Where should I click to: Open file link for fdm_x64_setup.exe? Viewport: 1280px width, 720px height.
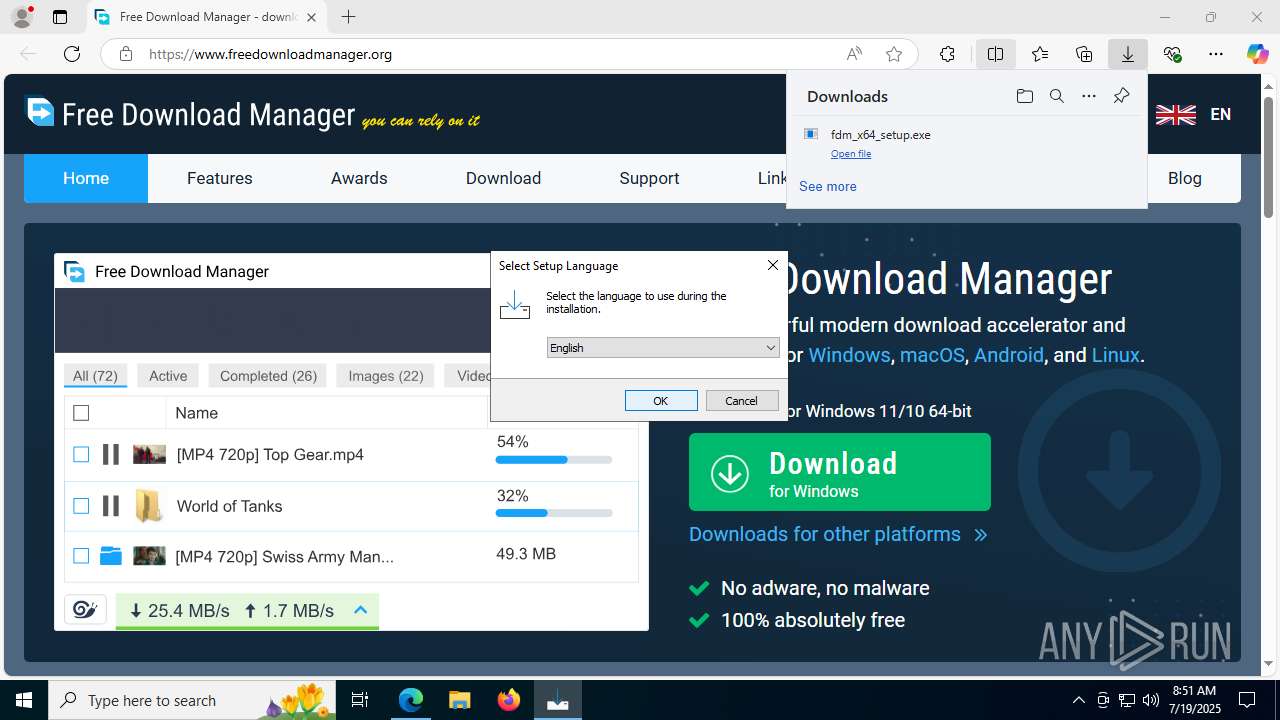coord(851,154)
